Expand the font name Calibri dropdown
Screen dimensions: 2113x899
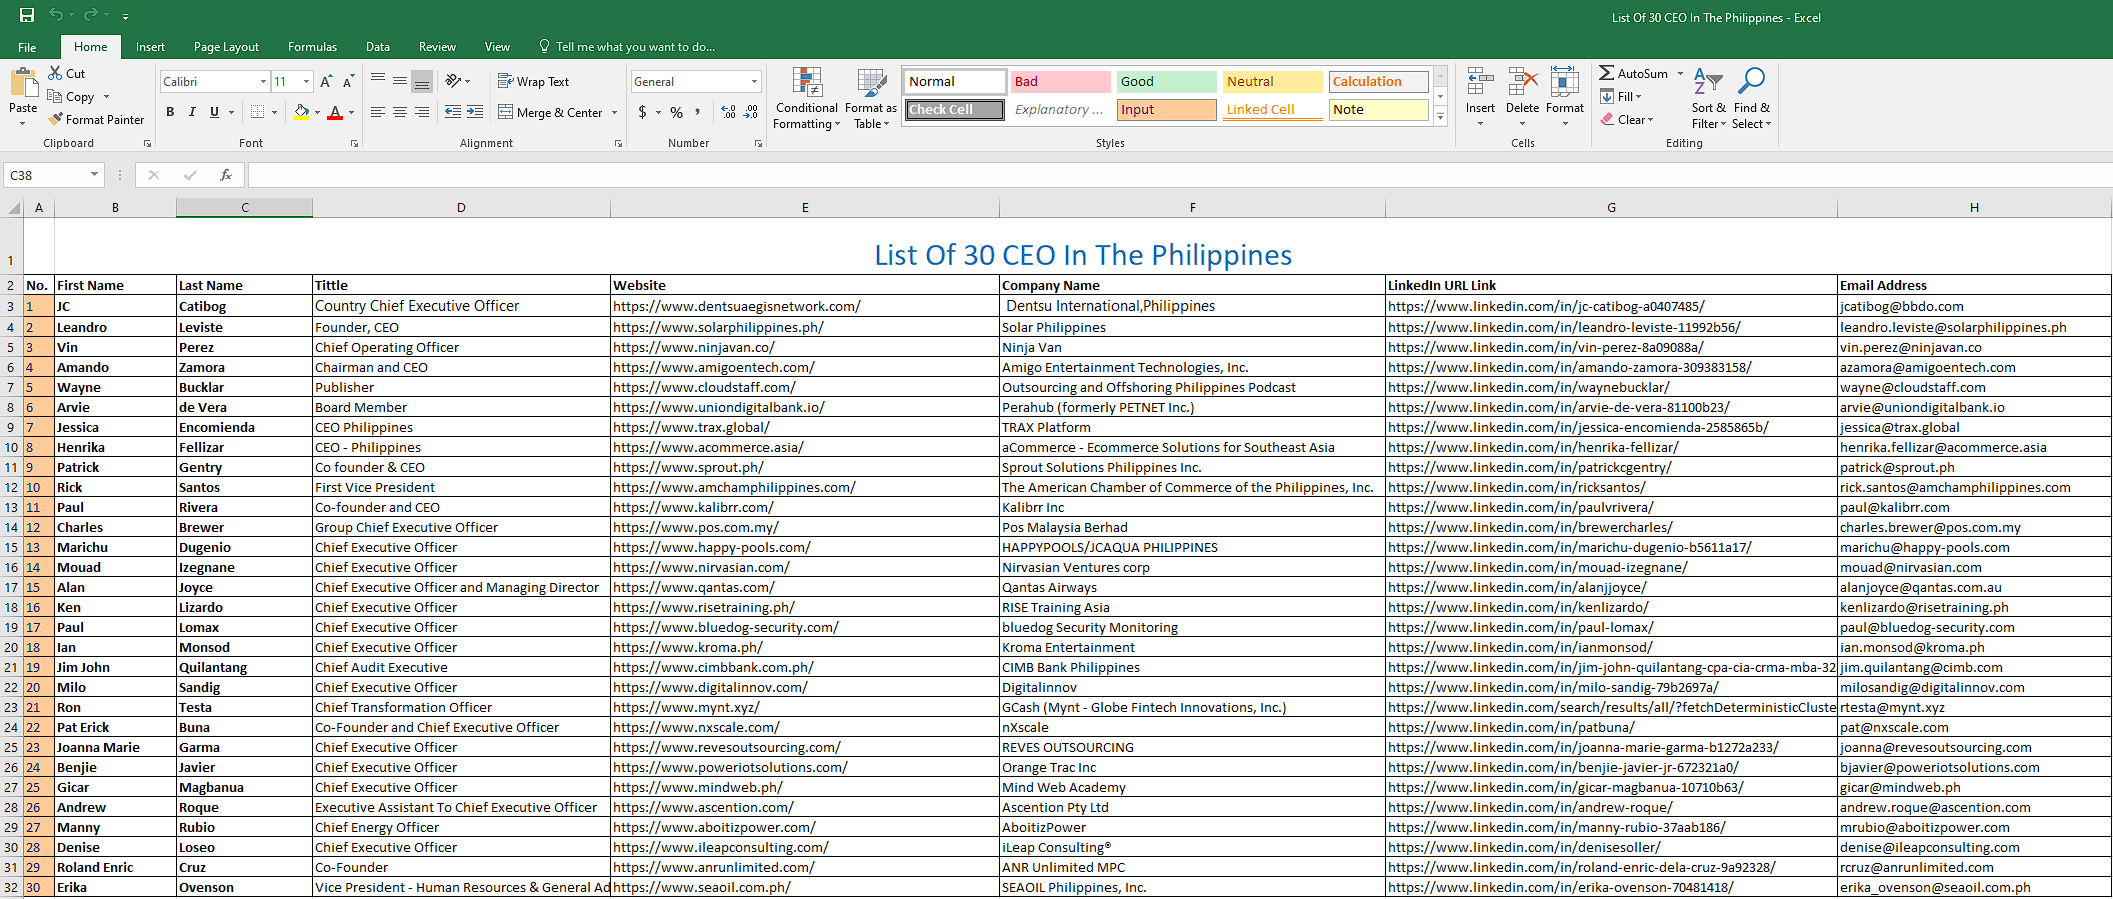point(263,82)
